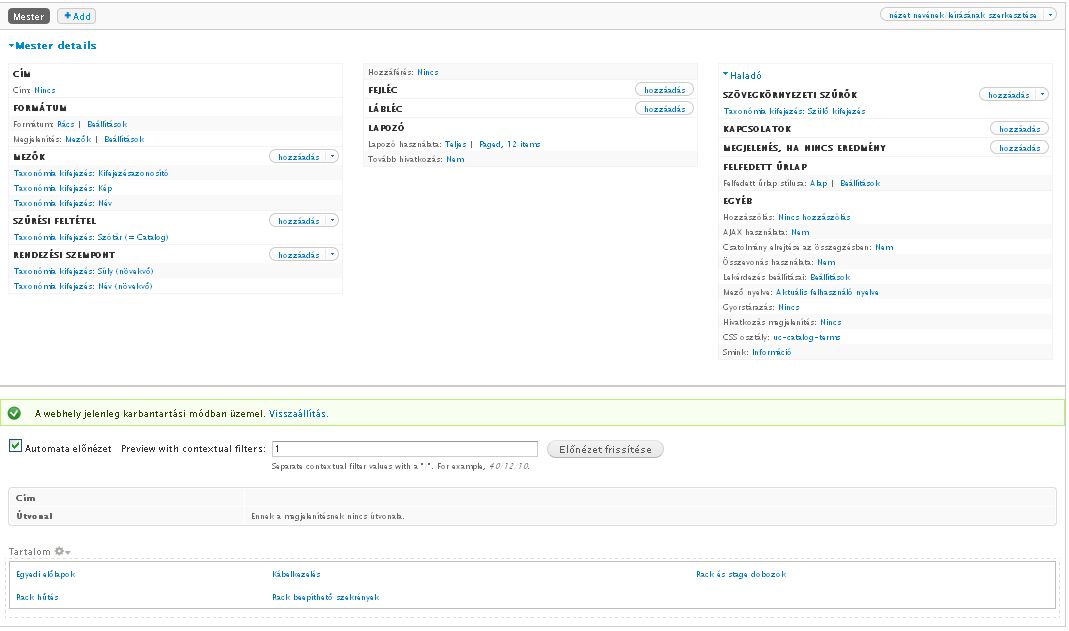Click the Visszaállítás link
This screenshot has width=1069, height=631.
point(297,413)
